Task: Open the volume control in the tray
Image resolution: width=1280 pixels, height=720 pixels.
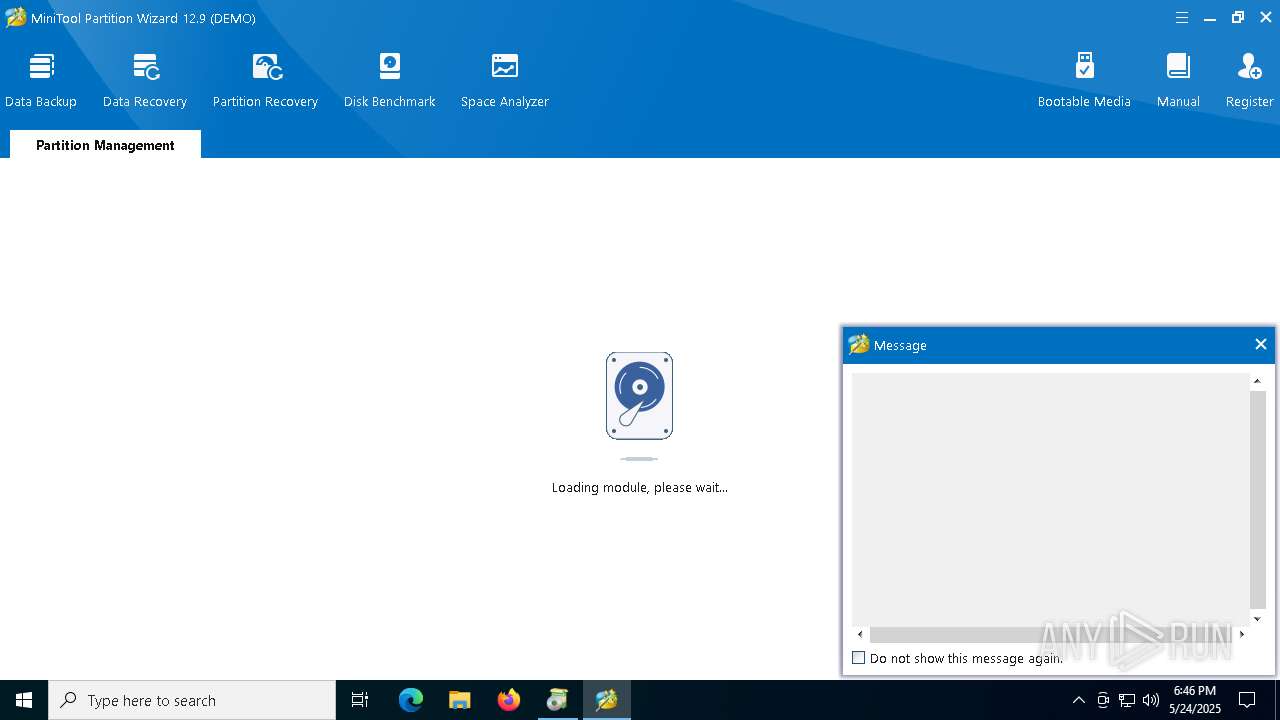Action: point(1151,700)
